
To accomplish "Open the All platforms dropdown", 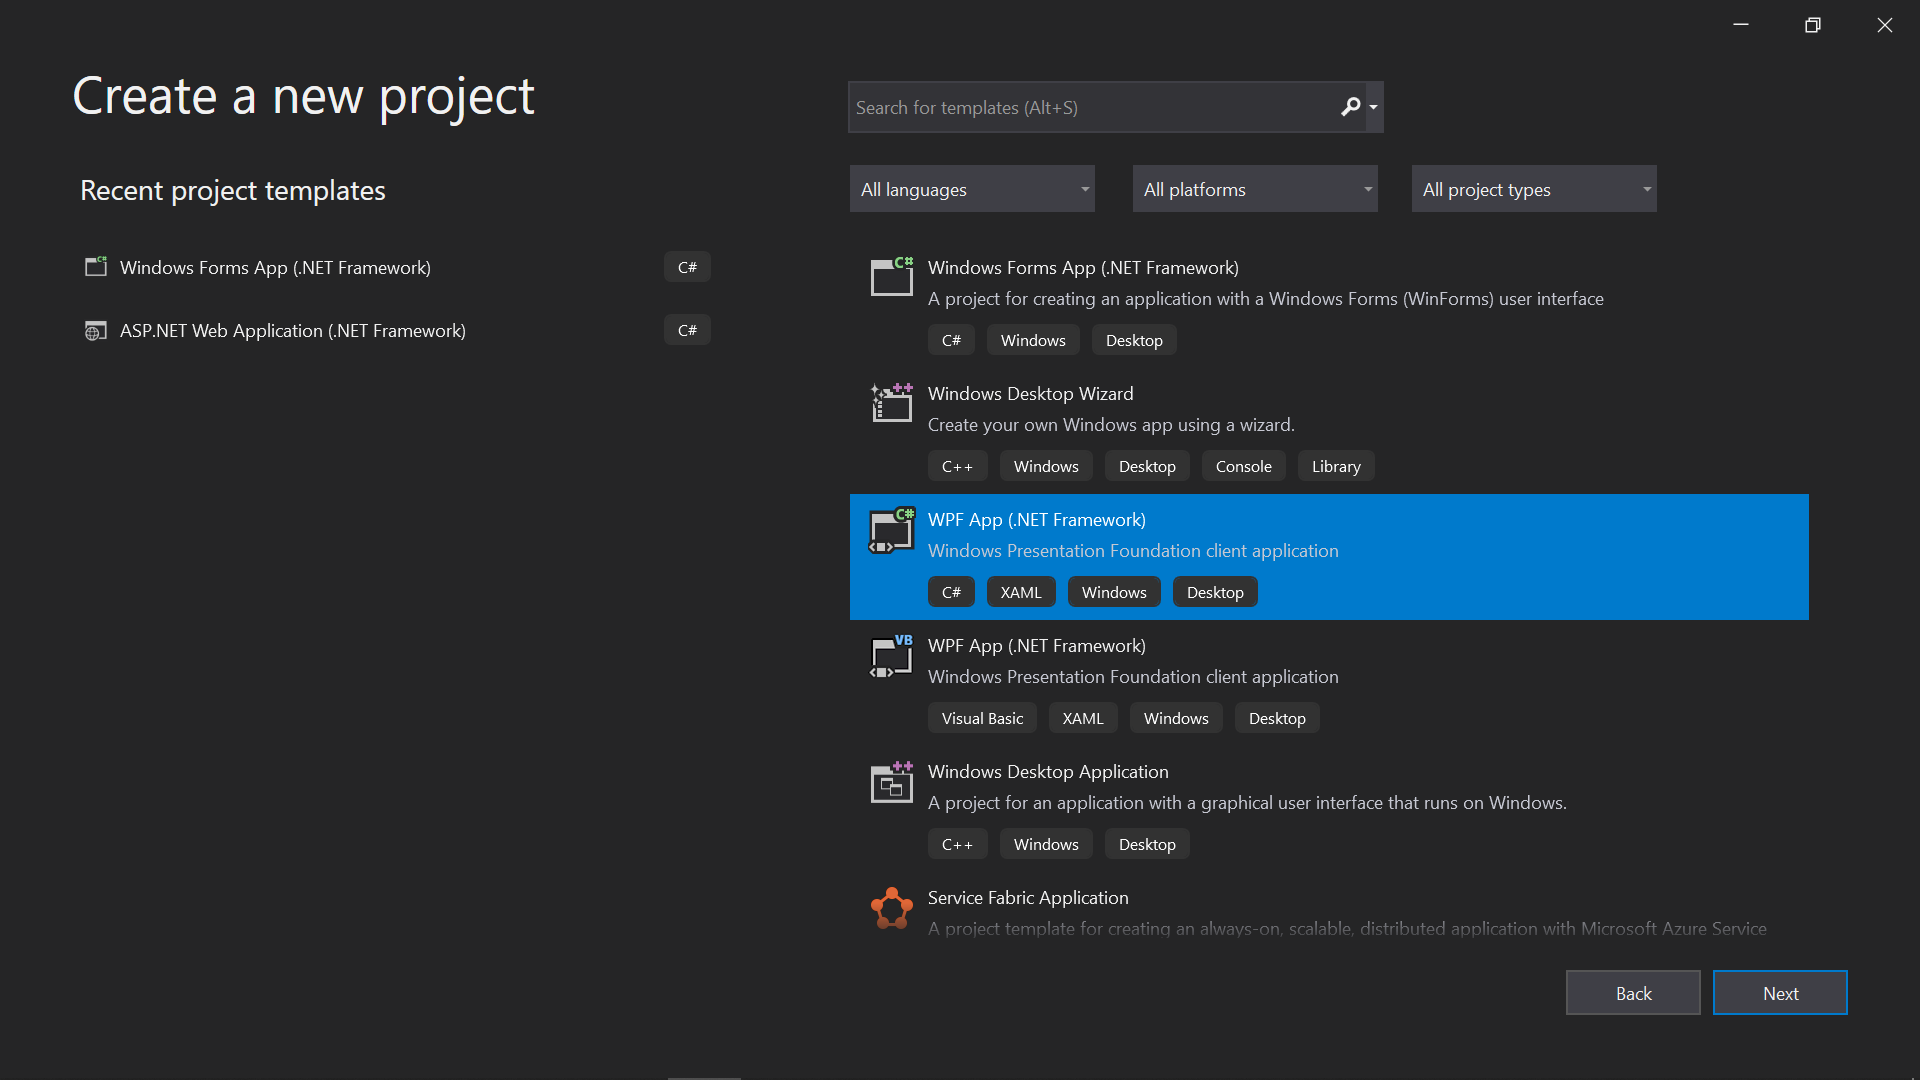I will pos(1254,189).
